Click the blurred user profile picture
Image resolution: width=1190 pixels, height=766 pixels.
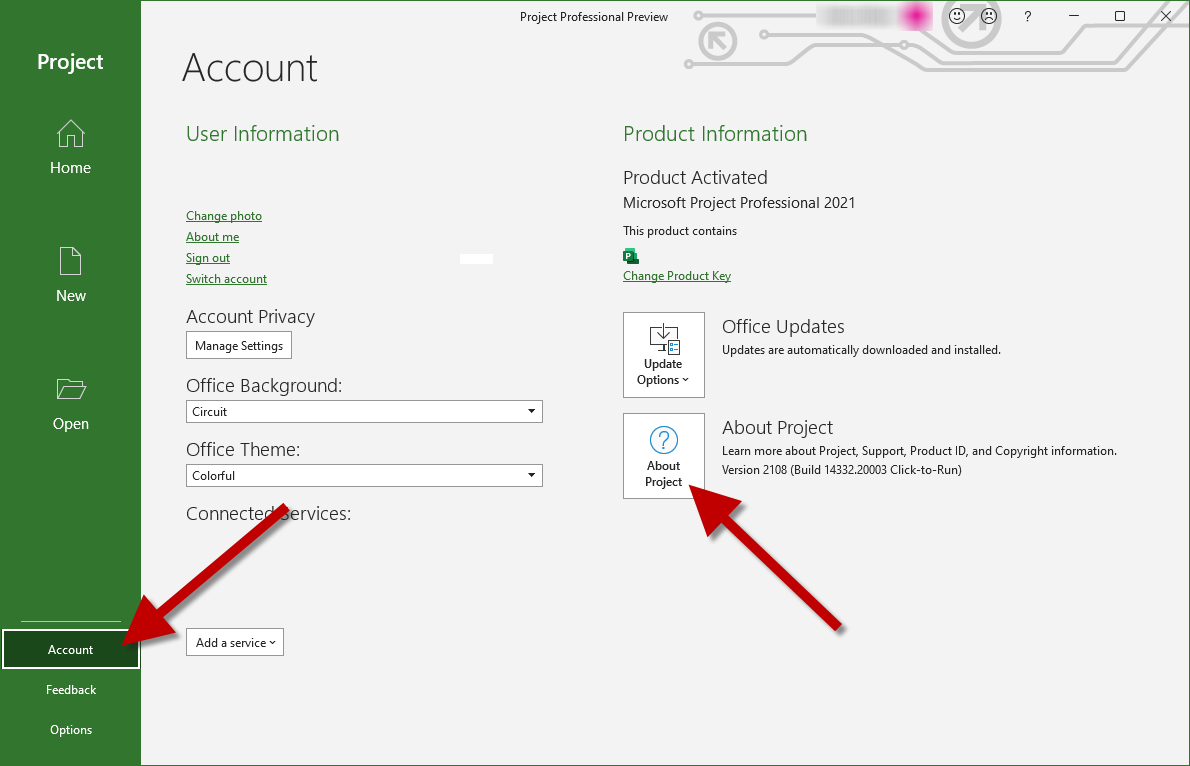(x=915, y=16)
